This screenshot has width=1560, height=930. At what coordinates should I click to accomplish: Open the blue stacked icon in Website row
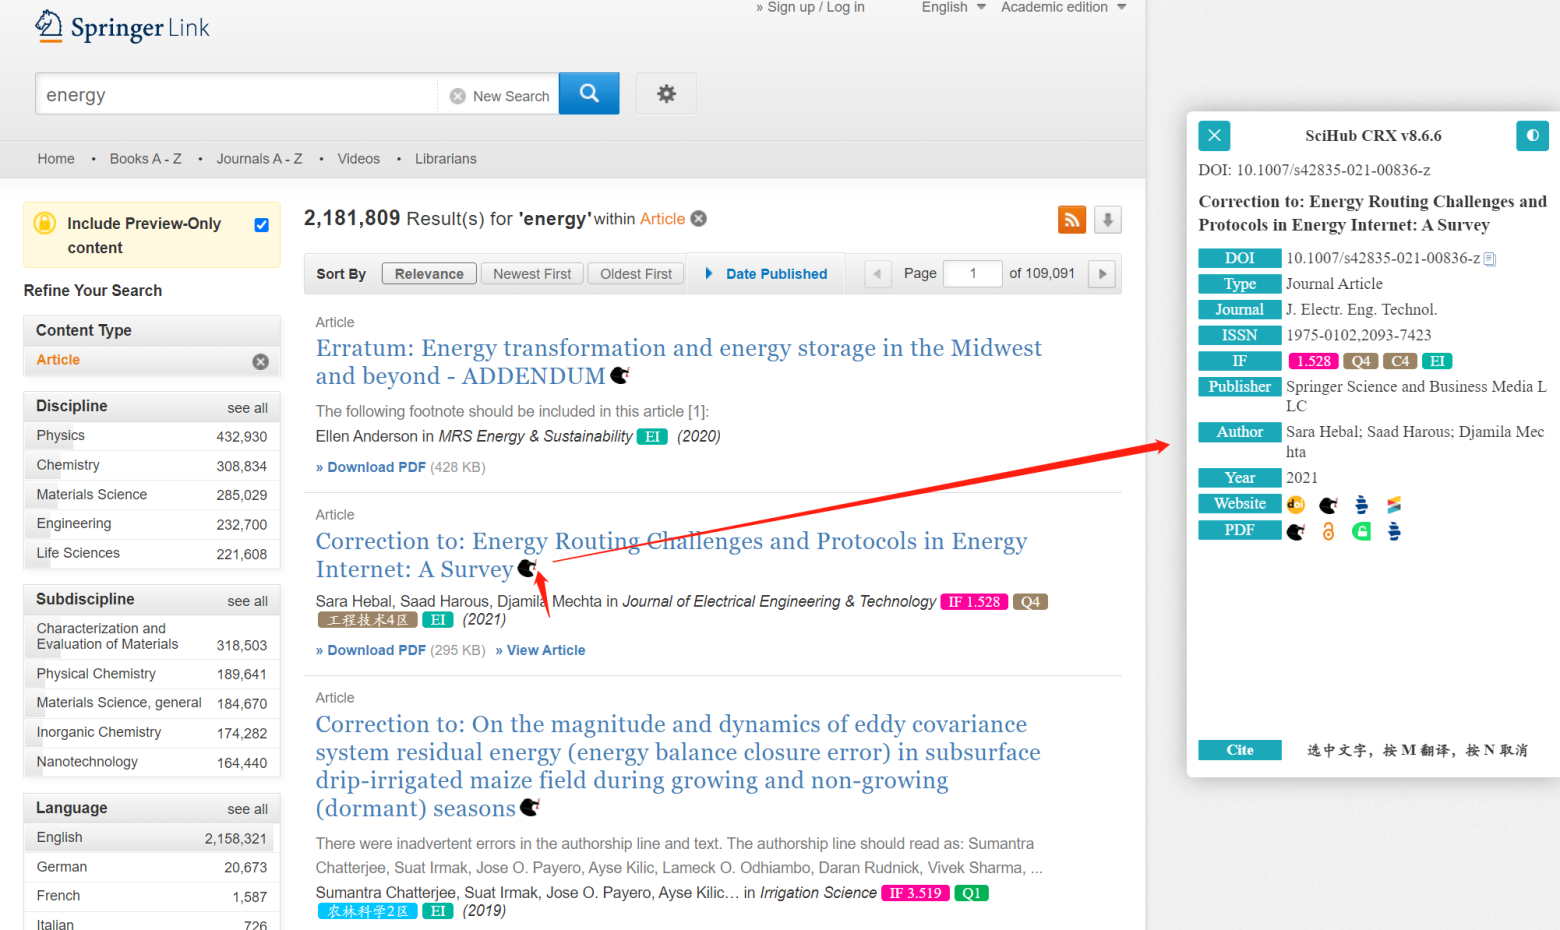pos(1361,504)
